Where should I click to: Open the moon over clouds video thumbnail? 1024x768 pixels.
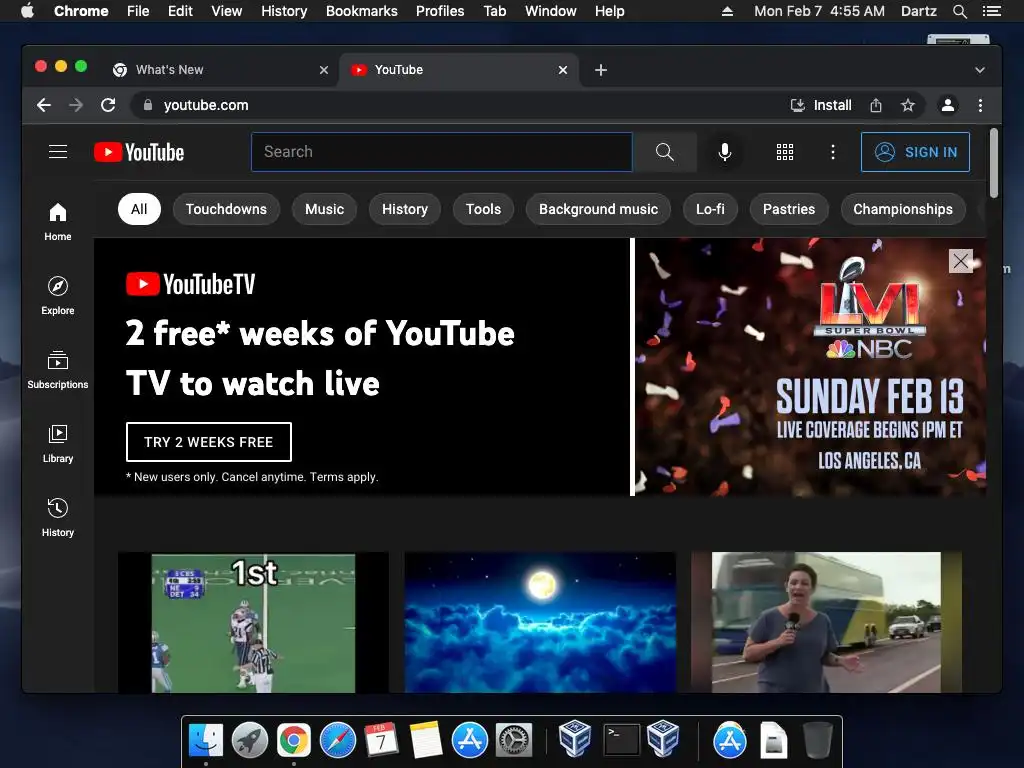pos(540,622)
